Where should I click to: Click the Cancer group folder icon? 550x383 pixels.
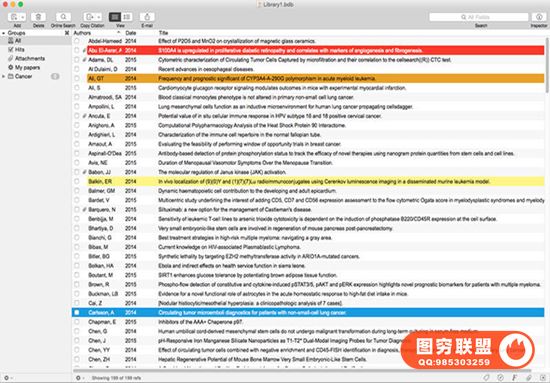pos(11,76)
